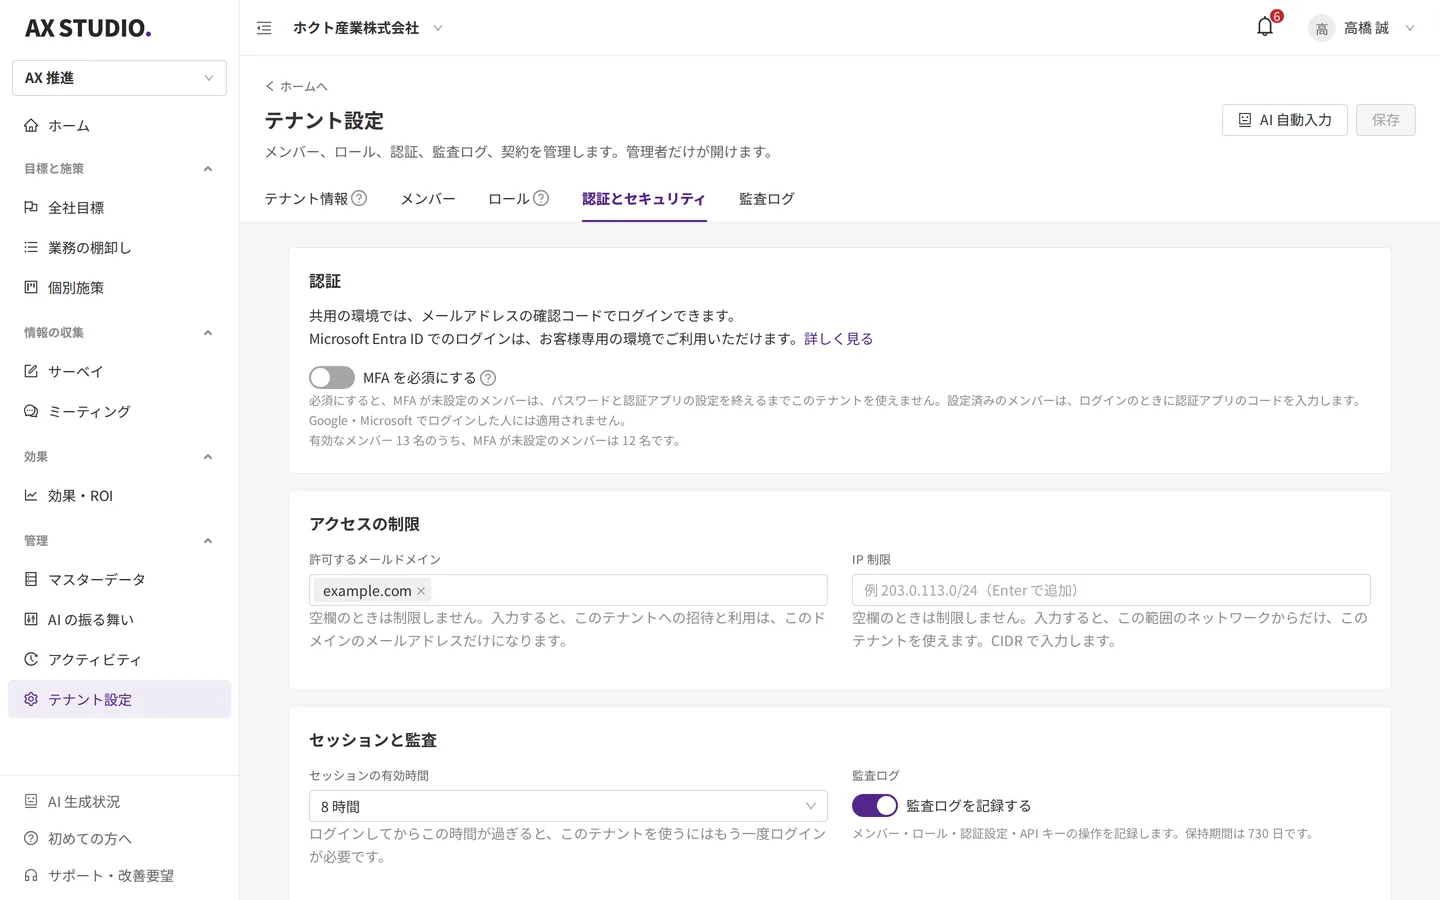Turn off 監査ログを記録する switch

click(x=875, y=805)
